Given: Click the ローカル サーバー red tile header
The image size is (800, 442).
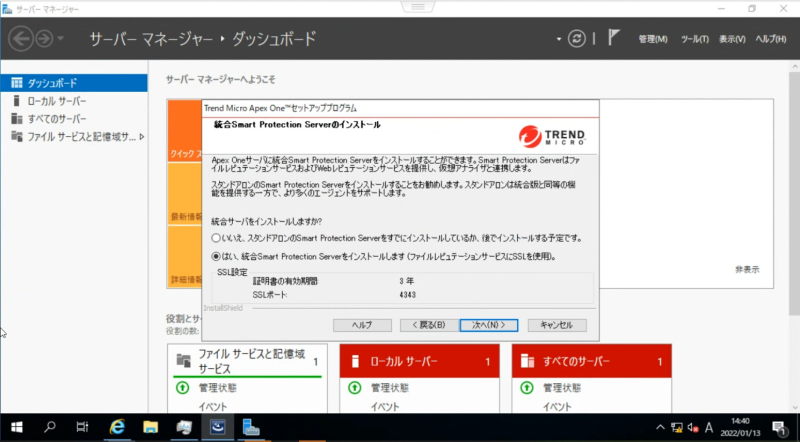Looking at the screenshot, I should 419,361.
